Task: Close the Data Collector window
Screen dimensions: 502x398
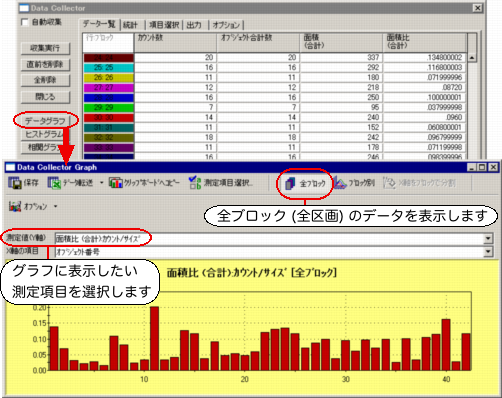Action: (478, 8)
